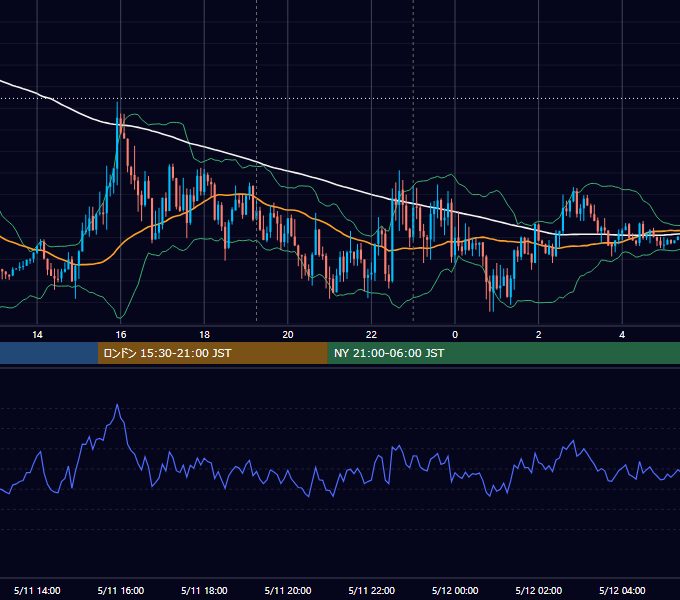Click the '5/12 02:00' date label on indicator axis
Screen dimensions: 680x600
pyautogui.click(x=539, y=590)
